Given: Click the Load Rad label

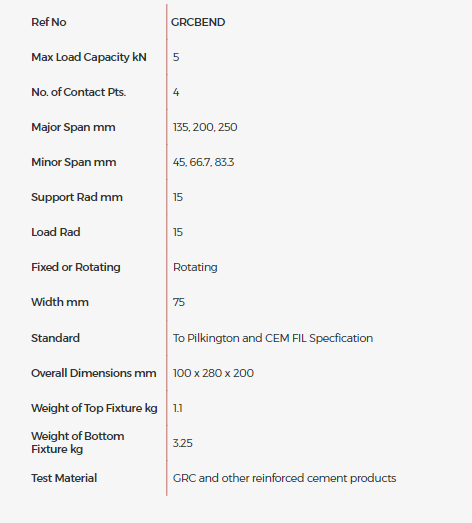Looking at the screenshot, I should [56, 232].
